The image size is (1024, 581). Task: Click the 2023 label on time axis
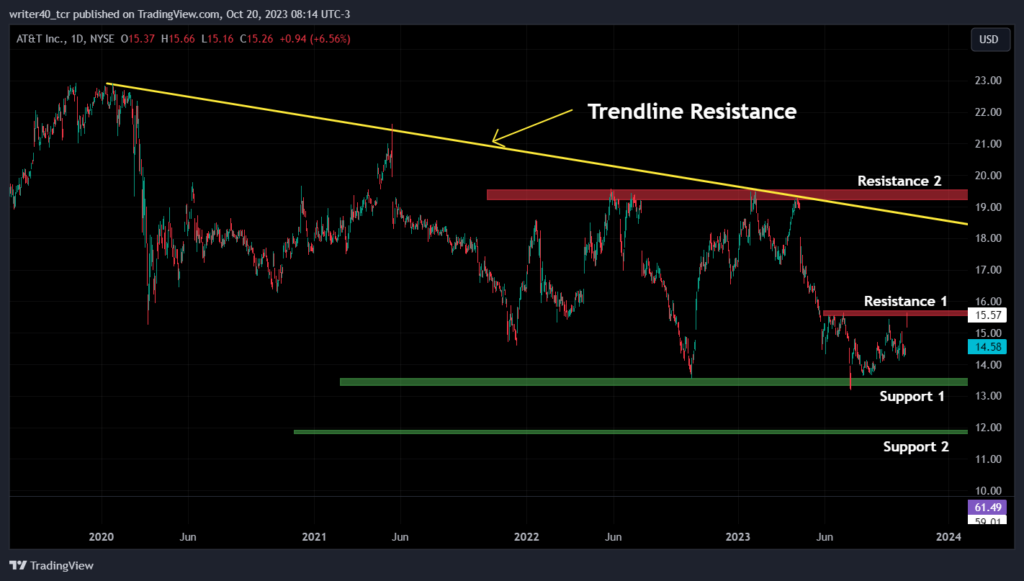tap(738, 537)
